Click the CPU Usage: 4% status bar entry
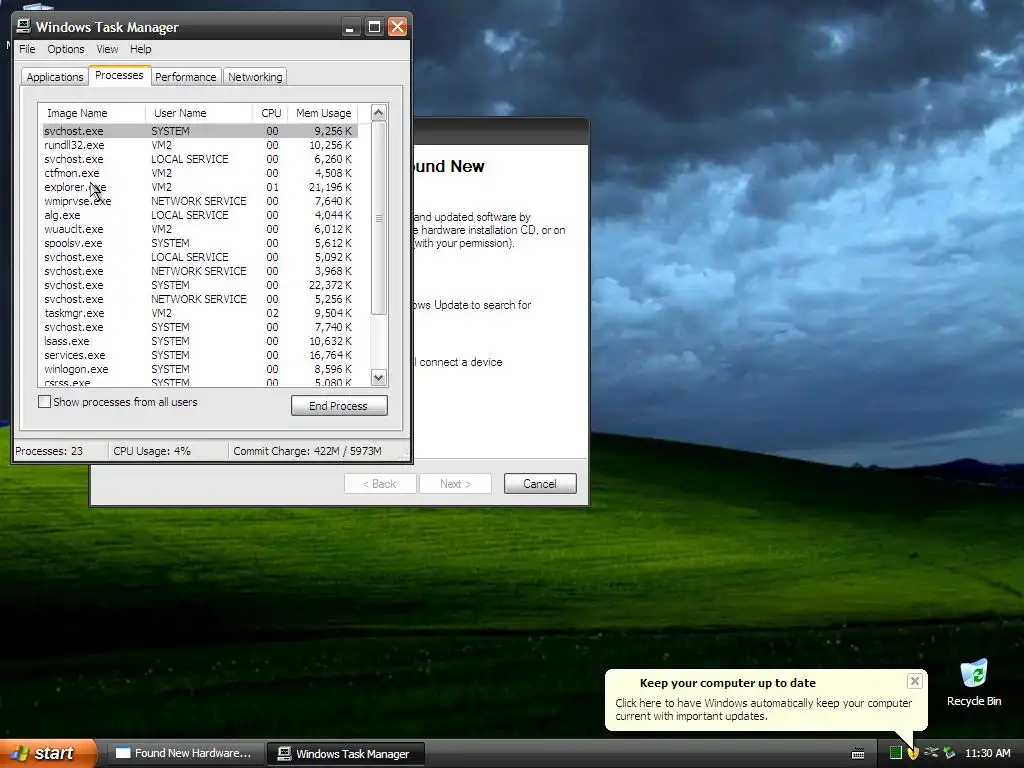1024x768 pixels. (152, 451)
